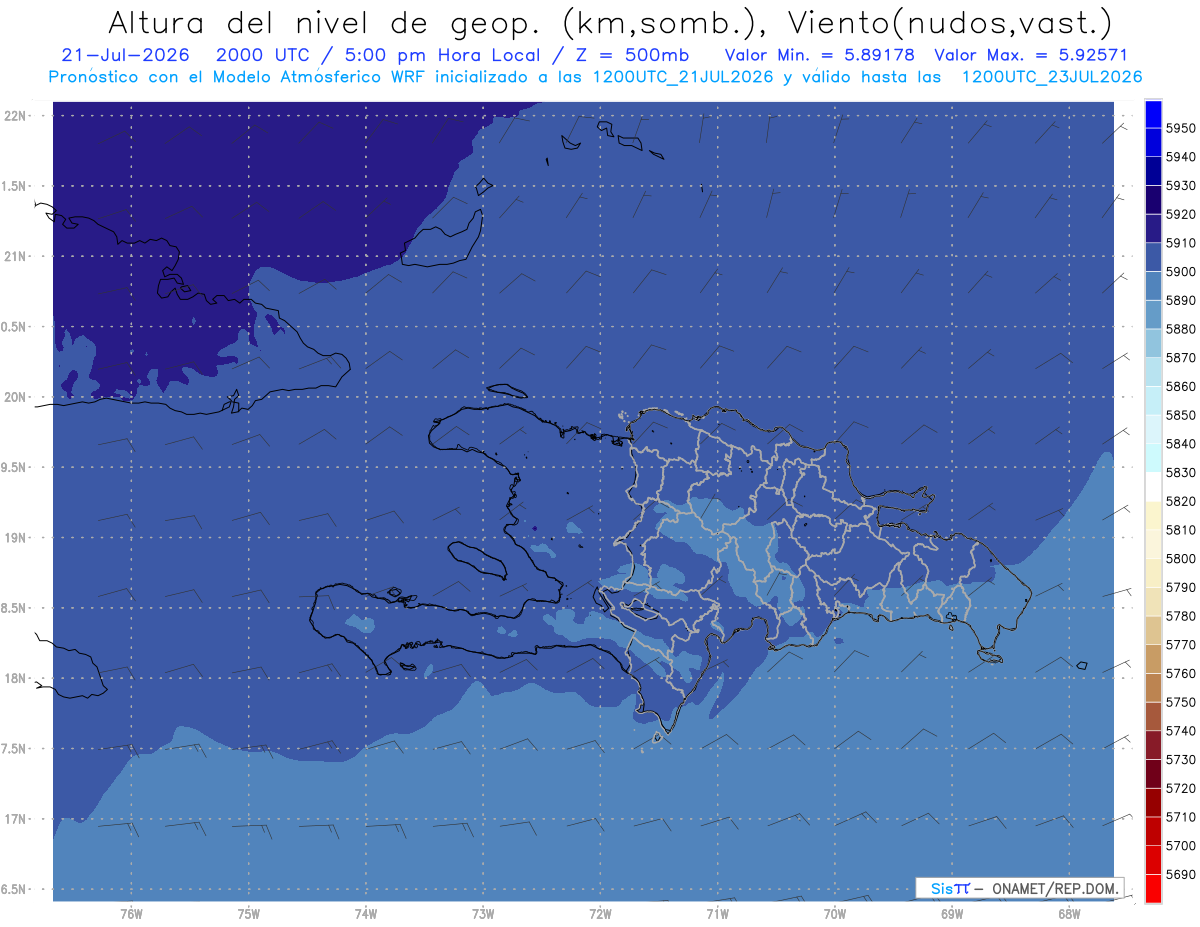Click the '72W' longitude axis label
The height and width of the screenshot is (927, 1200).
click(600, 913)
